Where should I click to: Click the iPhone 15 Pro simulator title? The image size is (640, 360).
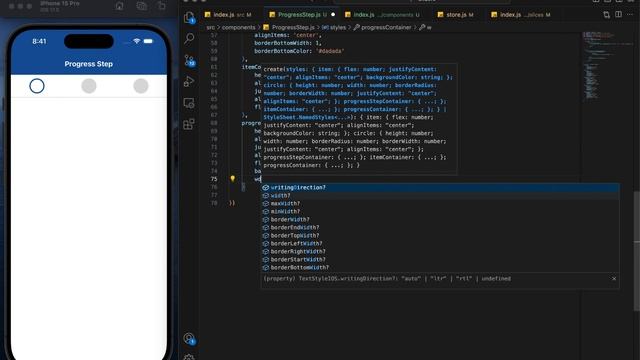pyautogui.click(x=60, y=3)
